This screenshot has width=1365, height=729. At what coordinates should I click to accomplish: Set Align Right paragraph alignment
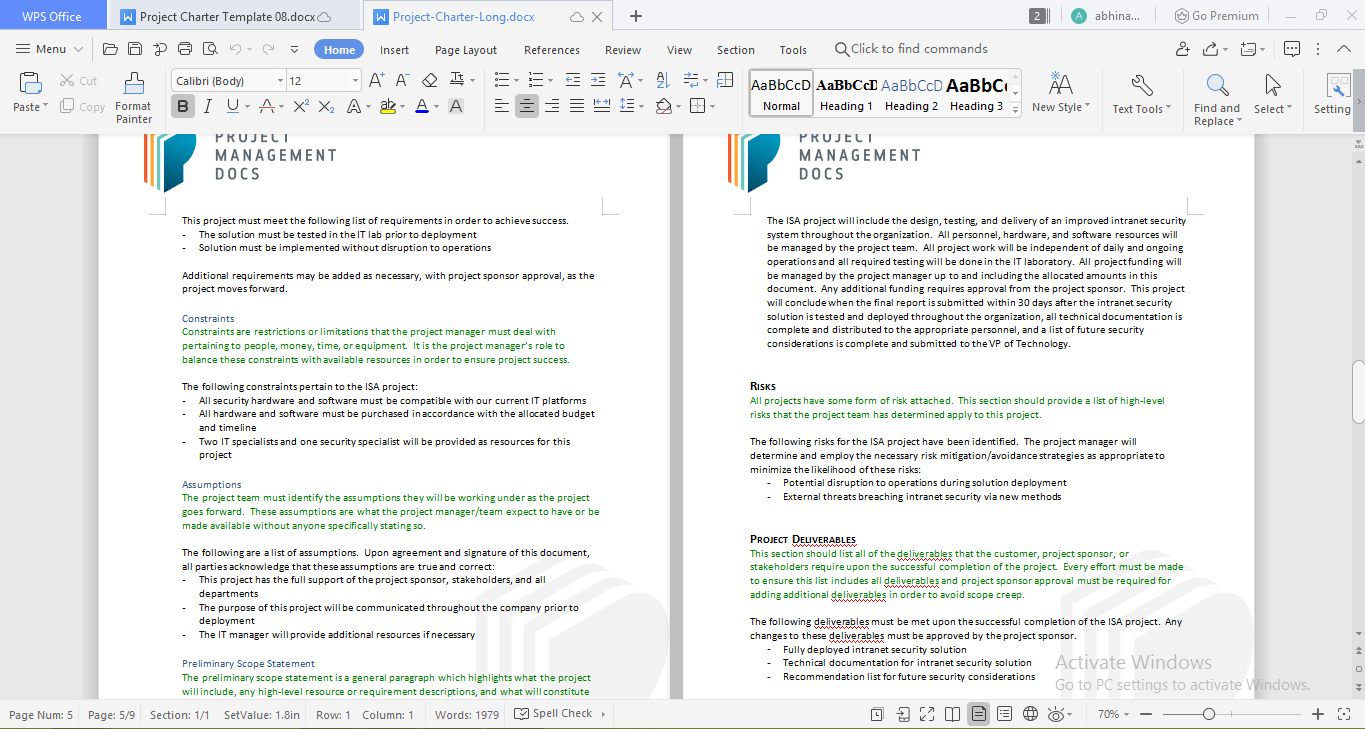point(552,106)
